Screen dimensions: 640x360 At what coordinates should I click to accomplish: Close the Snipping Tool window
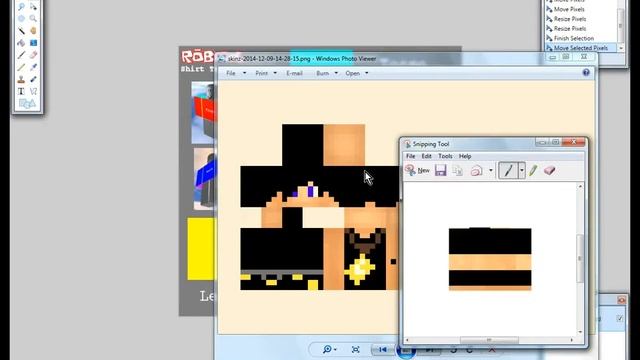tap(574, 142)
